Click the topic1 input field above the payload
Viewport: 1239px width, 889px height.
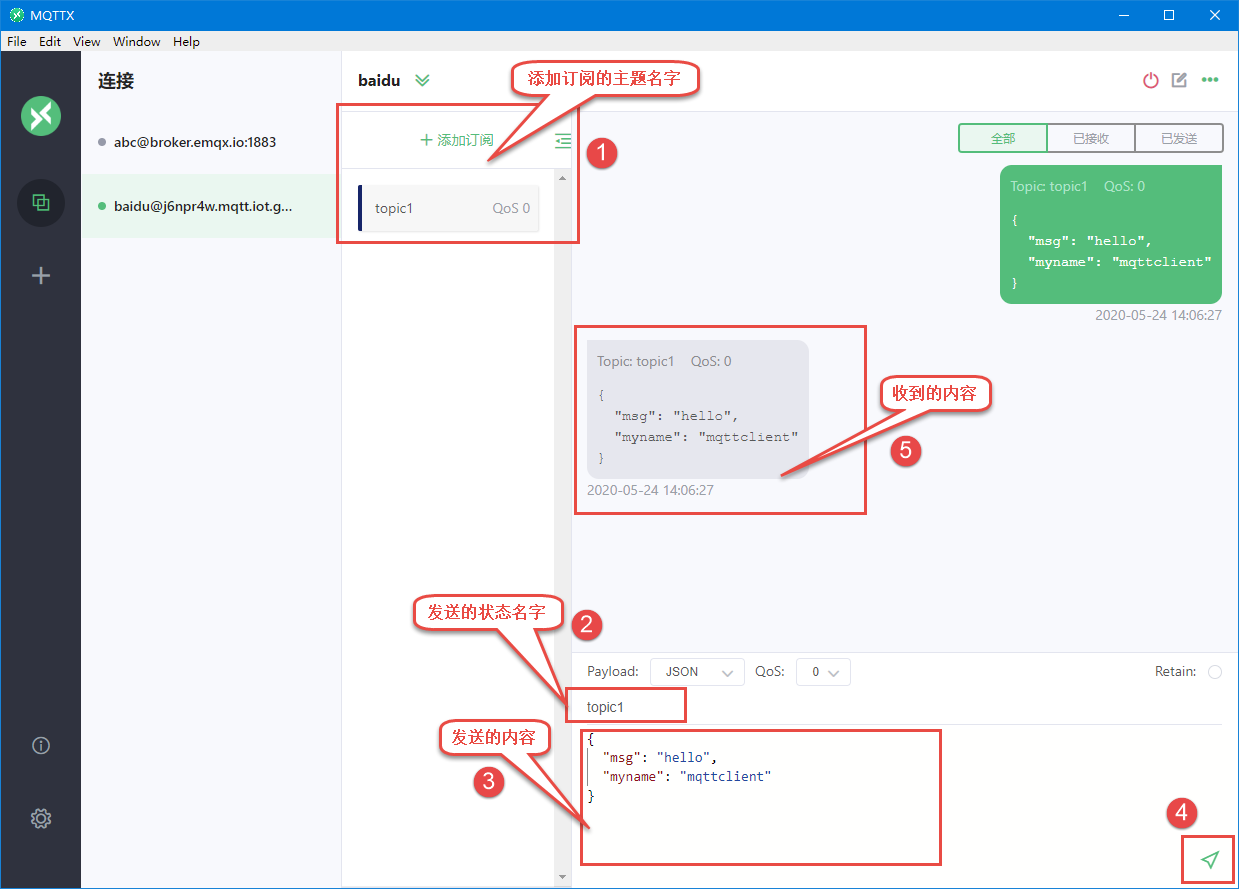click(x=626, y=705)
